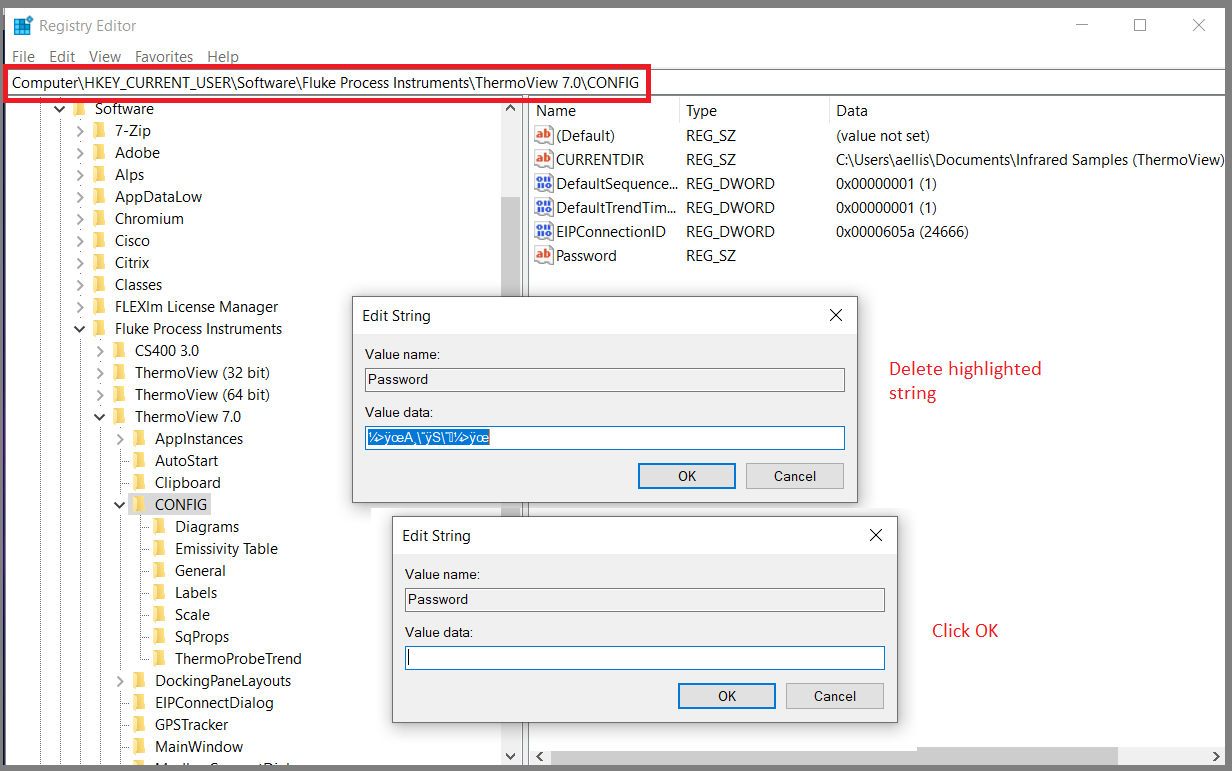Viewport: 1232px width, 771px height.
Task: Collapse the Software tree node
Action: (60, 109)
